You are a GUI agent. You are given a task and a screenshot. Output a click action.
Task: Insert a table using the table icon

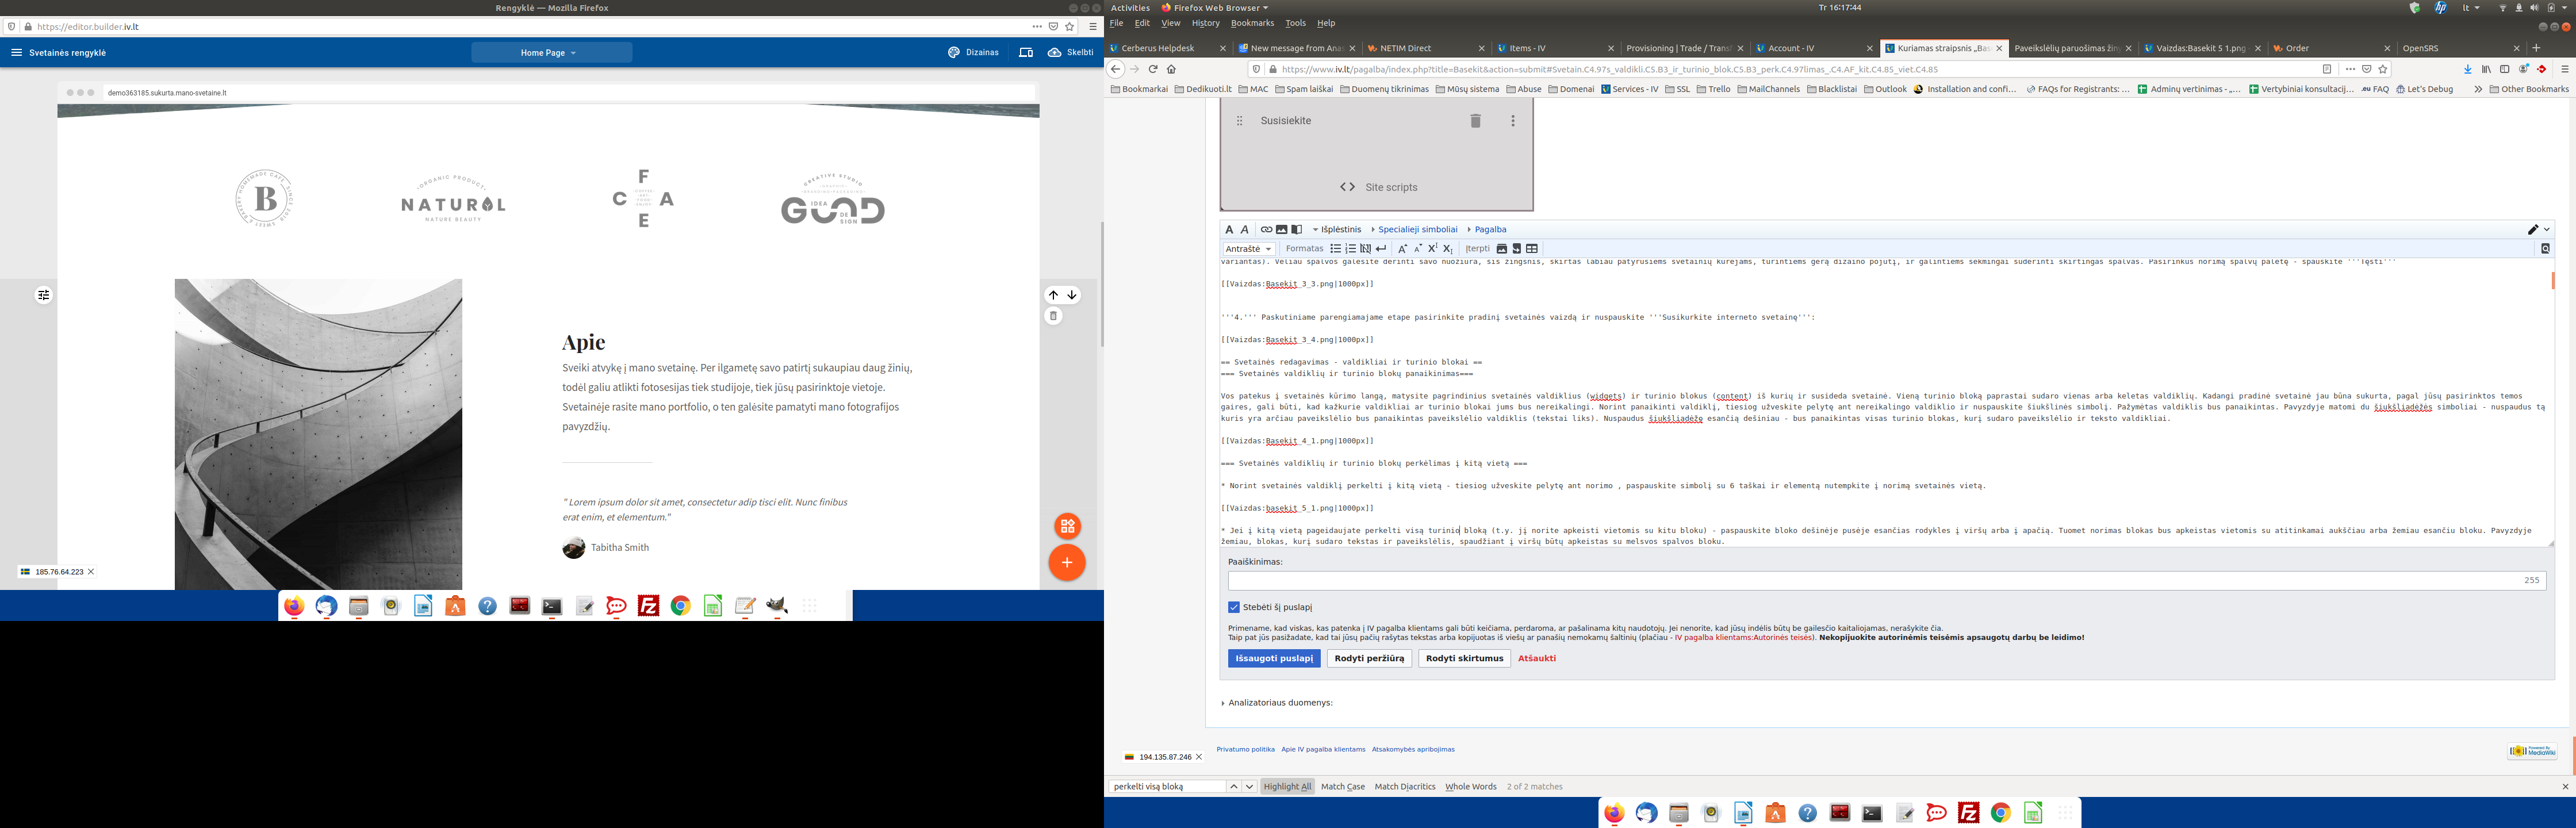[x=1532, y=249]
